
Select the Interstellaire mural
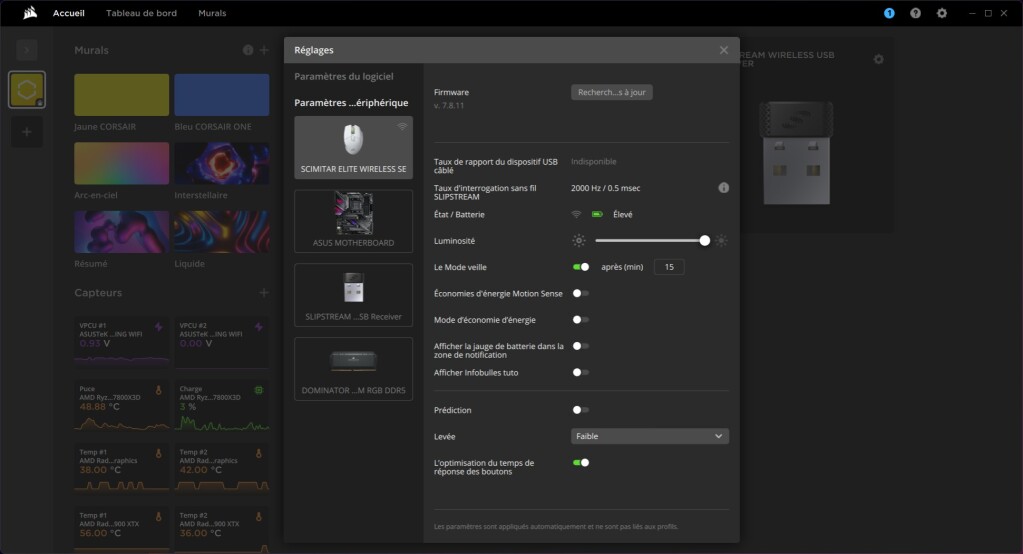coord(222,164)
